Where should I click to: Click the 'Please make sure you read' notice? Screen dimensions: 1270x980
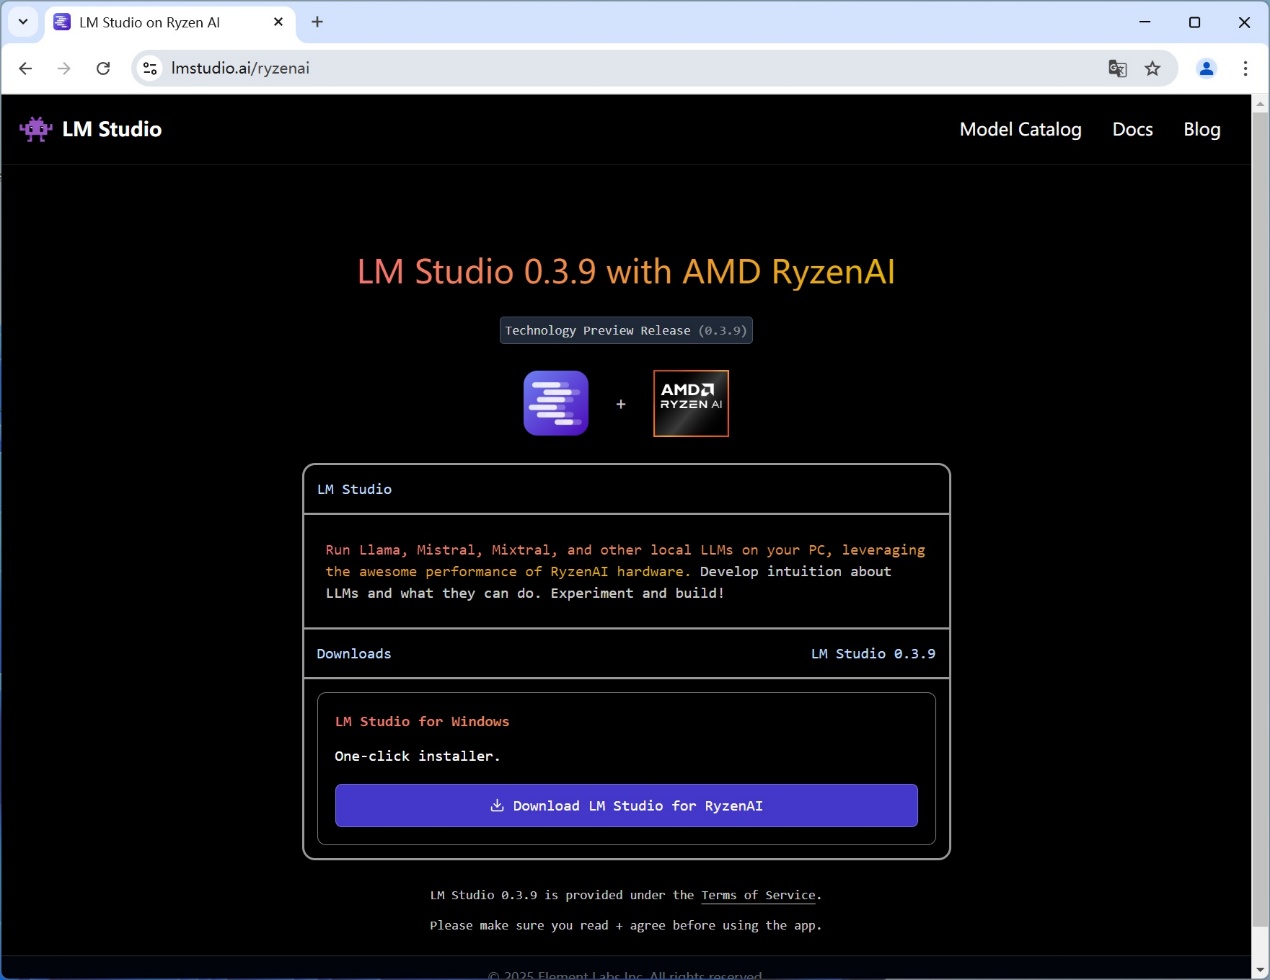pyautogui.click(x=626, y=925)
